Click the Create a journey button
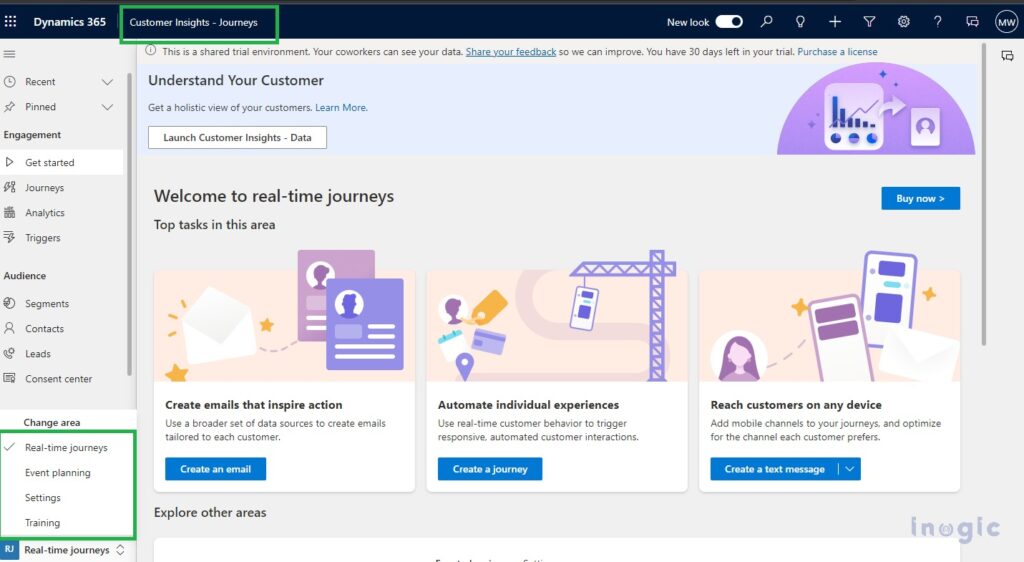 point(490,469)
